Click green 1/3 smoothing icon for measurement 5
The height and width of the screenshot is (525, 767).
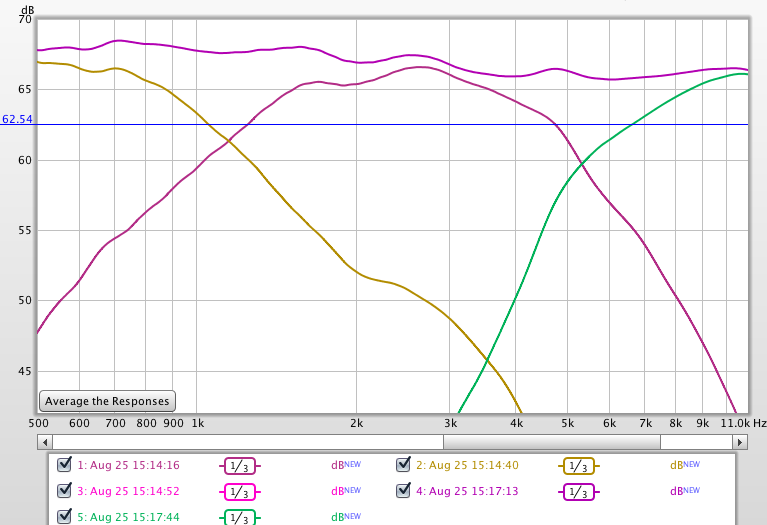[x=239, y=517]
